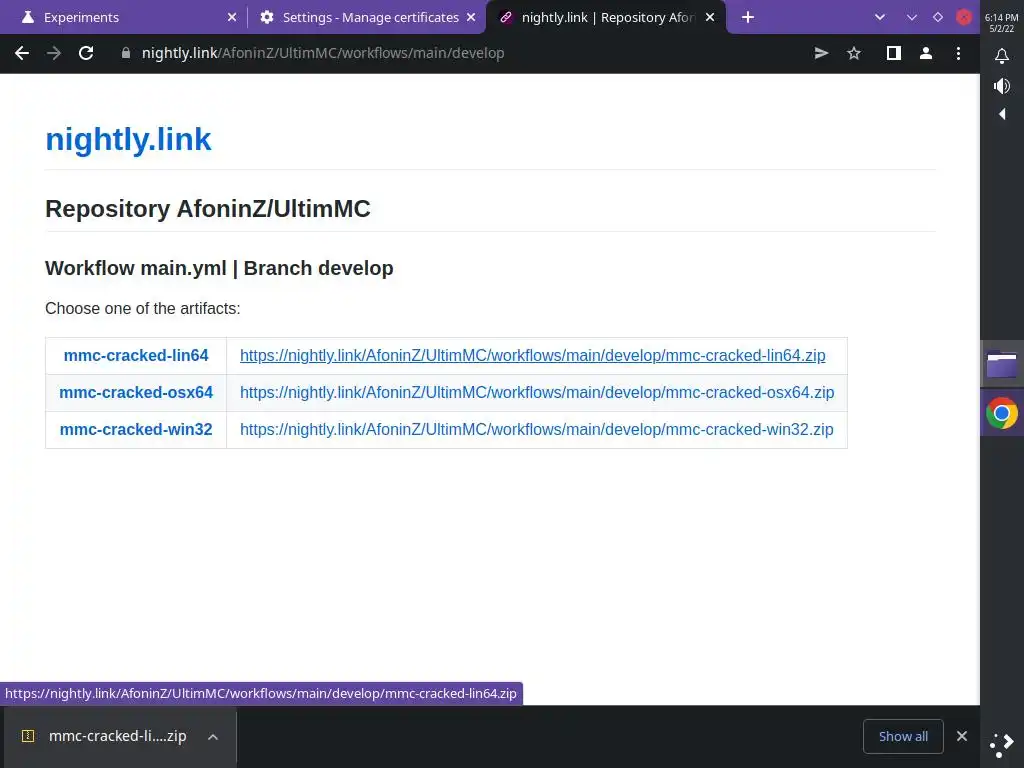This screenshot has width=1024, height=768.
Task: Close the downloads bar
Action: [x=962, y=737]
